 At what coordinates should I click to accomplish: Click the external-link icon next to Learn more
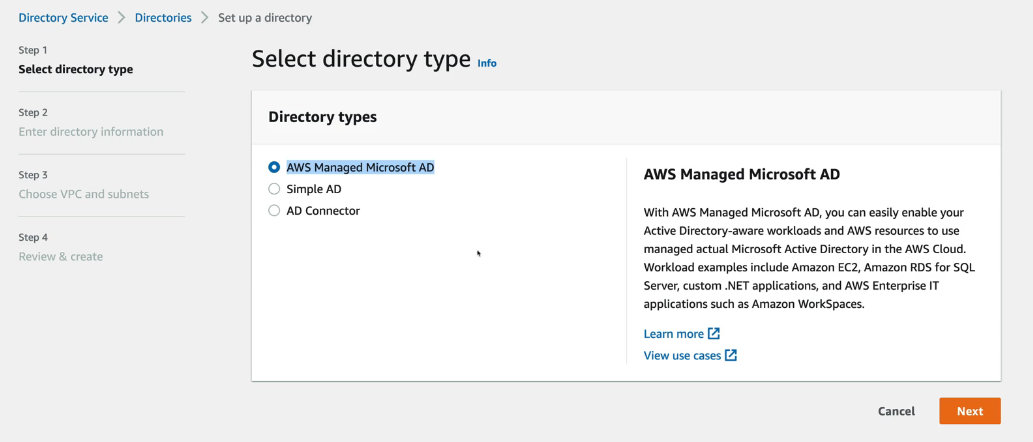point(713,333)
